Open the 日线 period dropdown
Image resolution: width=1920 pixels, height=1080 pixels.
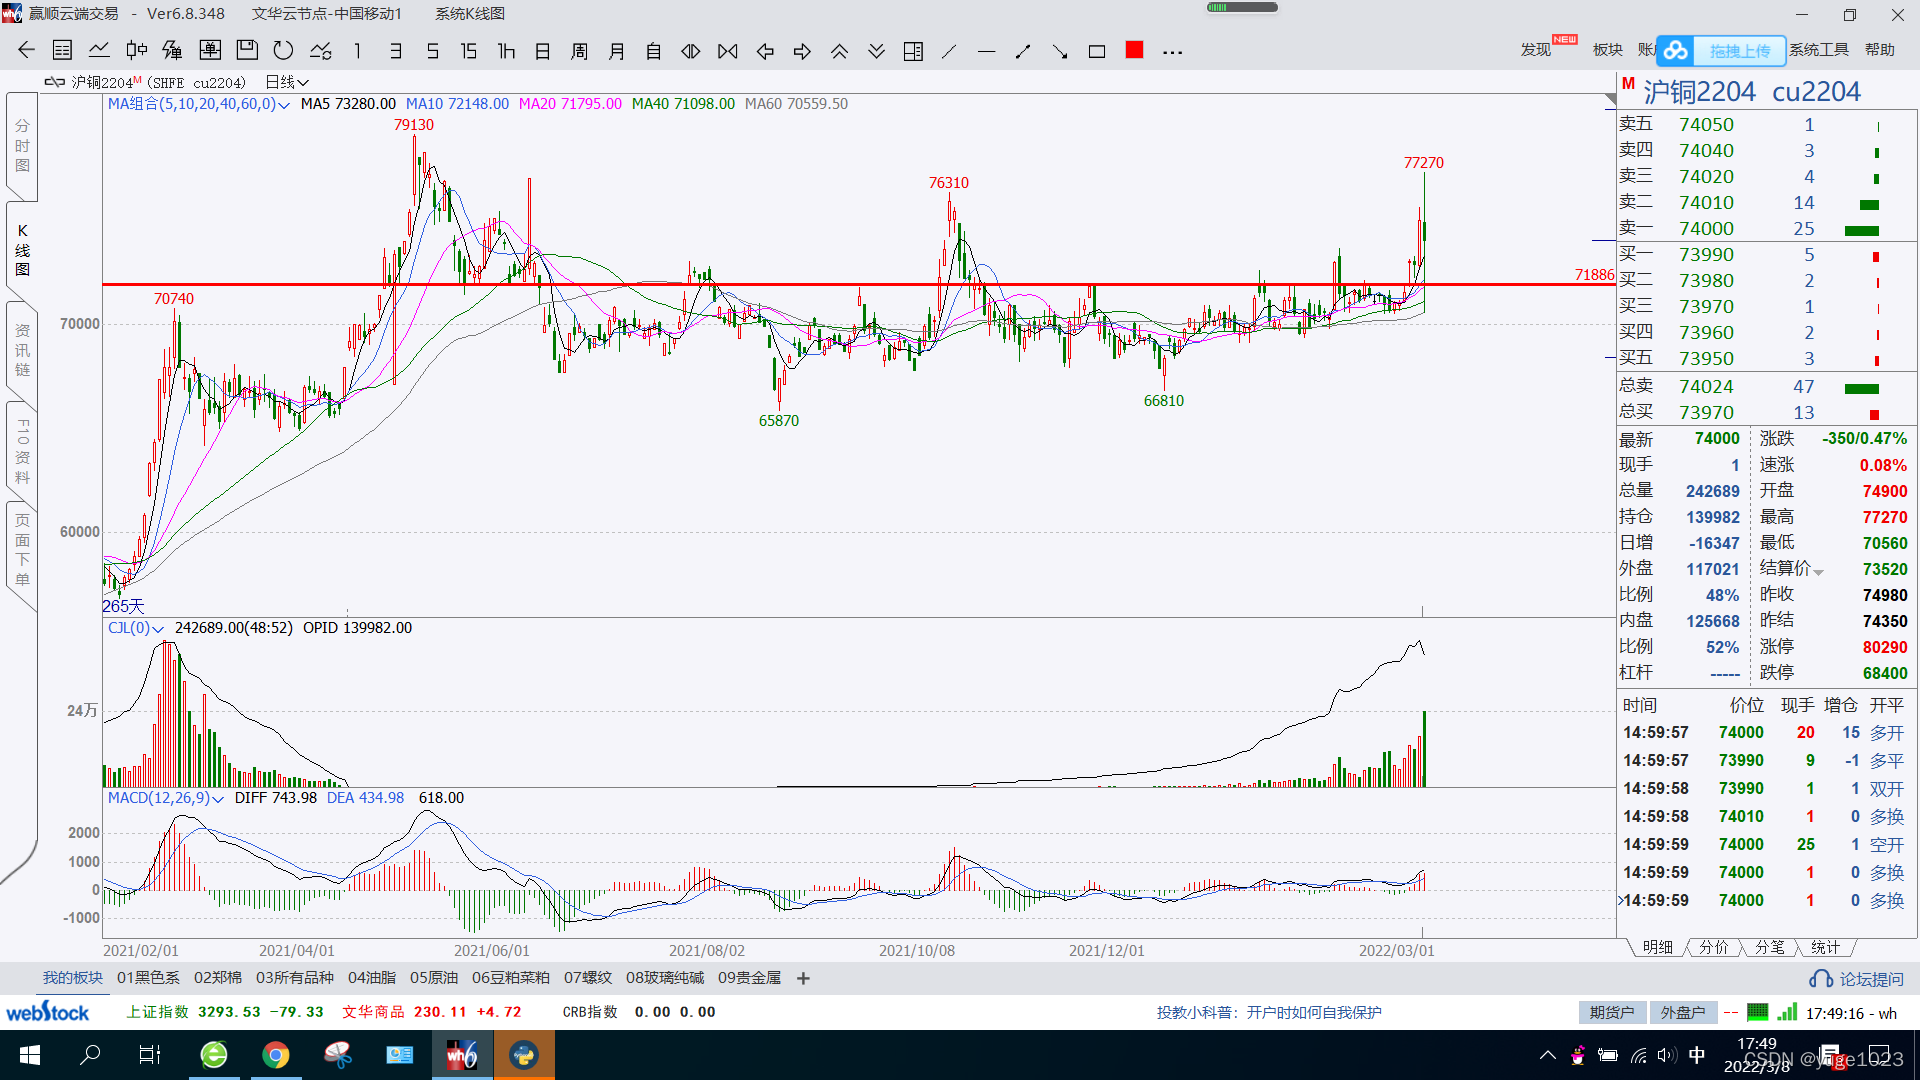pyautogui.click(x=287, y=82)
